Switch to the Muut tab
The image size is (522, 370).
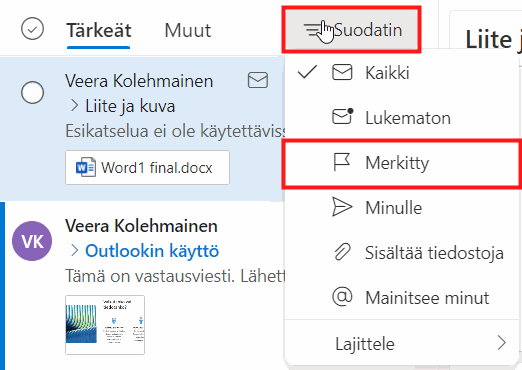[x=188, y=30]
